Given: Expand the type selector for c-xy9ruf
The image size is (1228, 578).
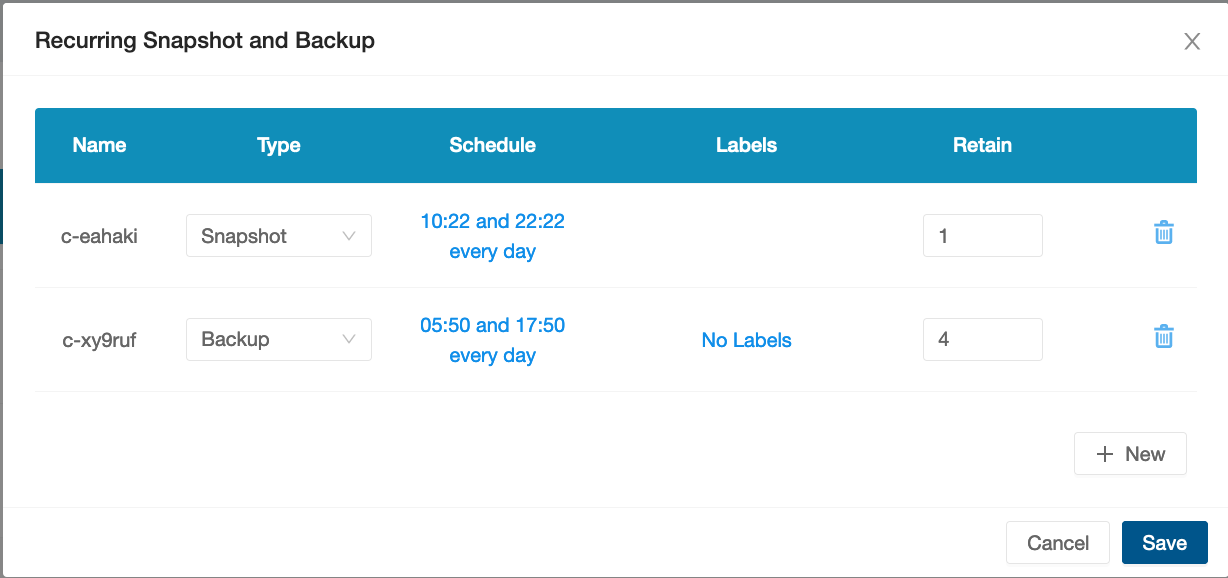Looking at the screenshot, I should coord(278,339).
